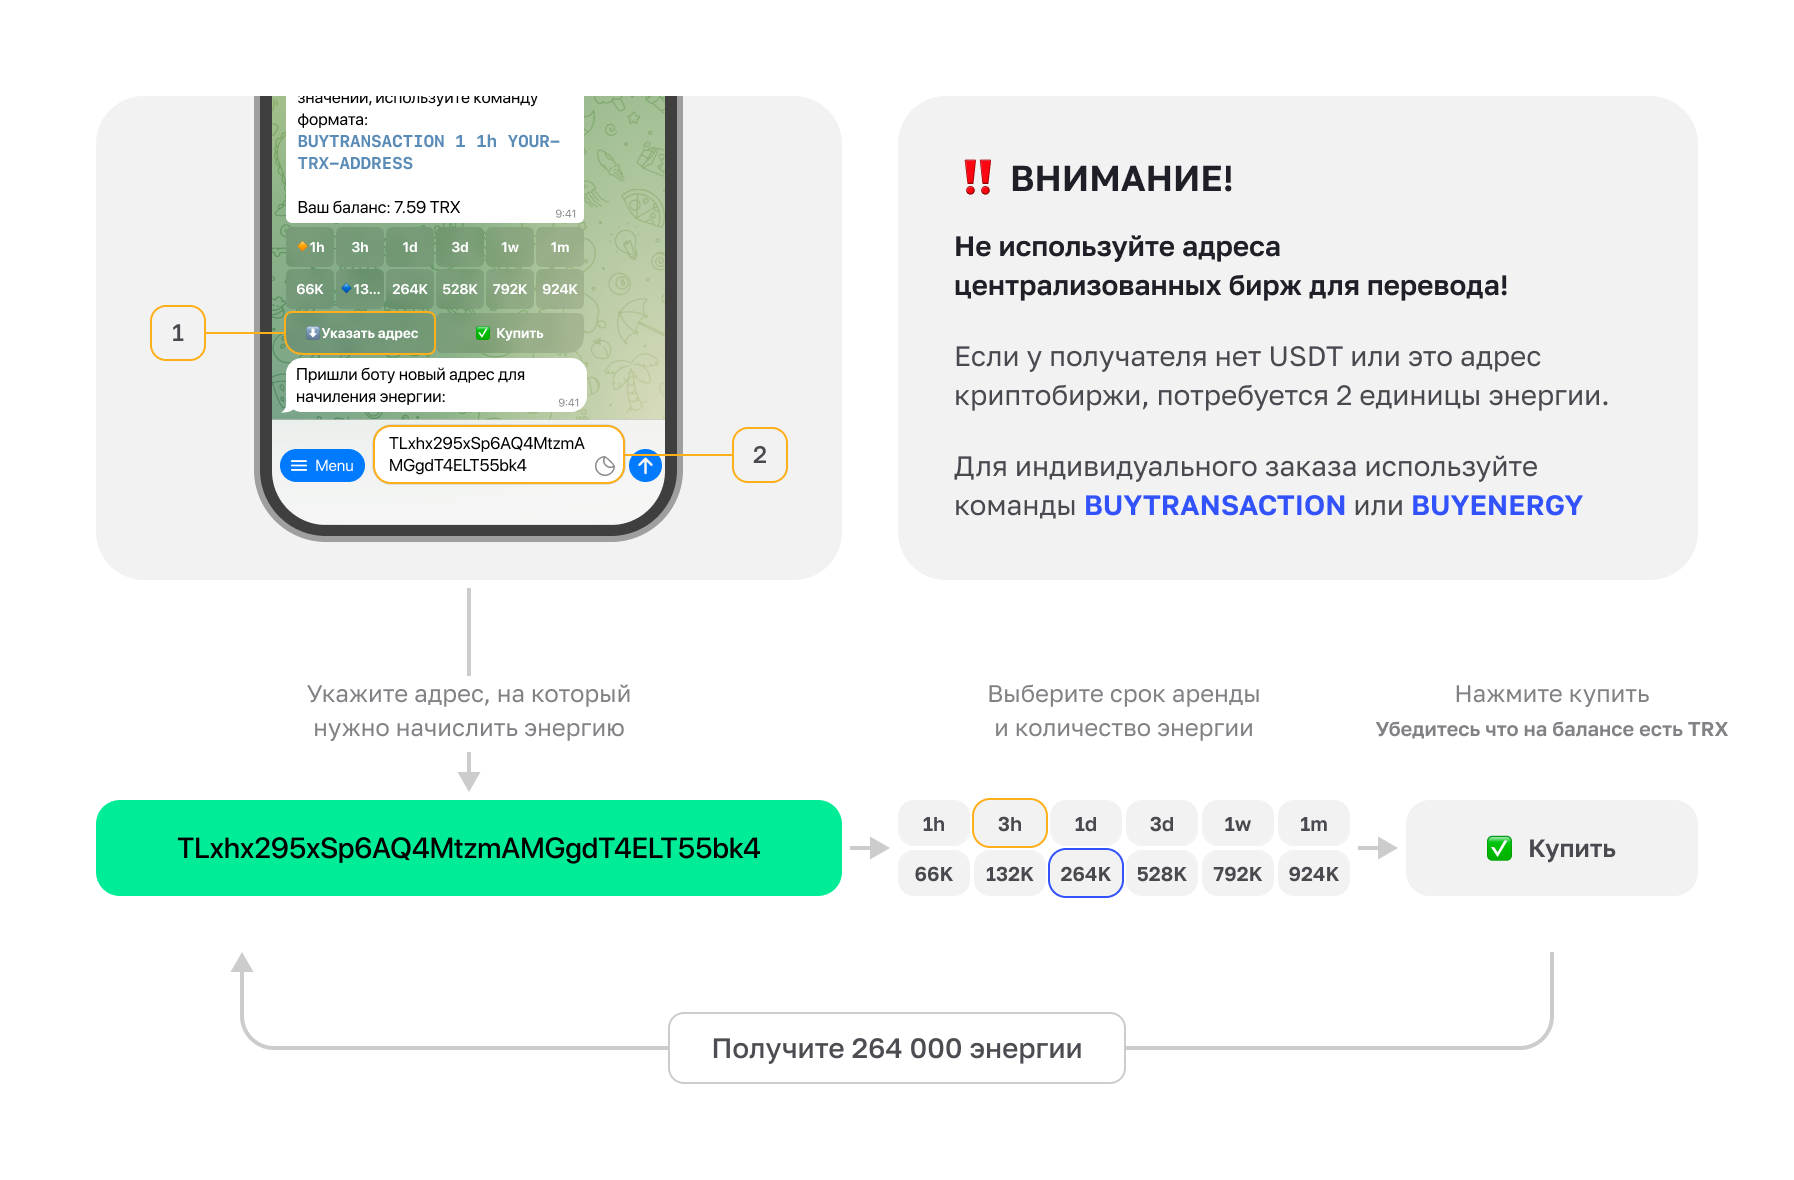
Task: Open the blue Menu button in chat
Action: pyautogui.click(x=323, y=465)
